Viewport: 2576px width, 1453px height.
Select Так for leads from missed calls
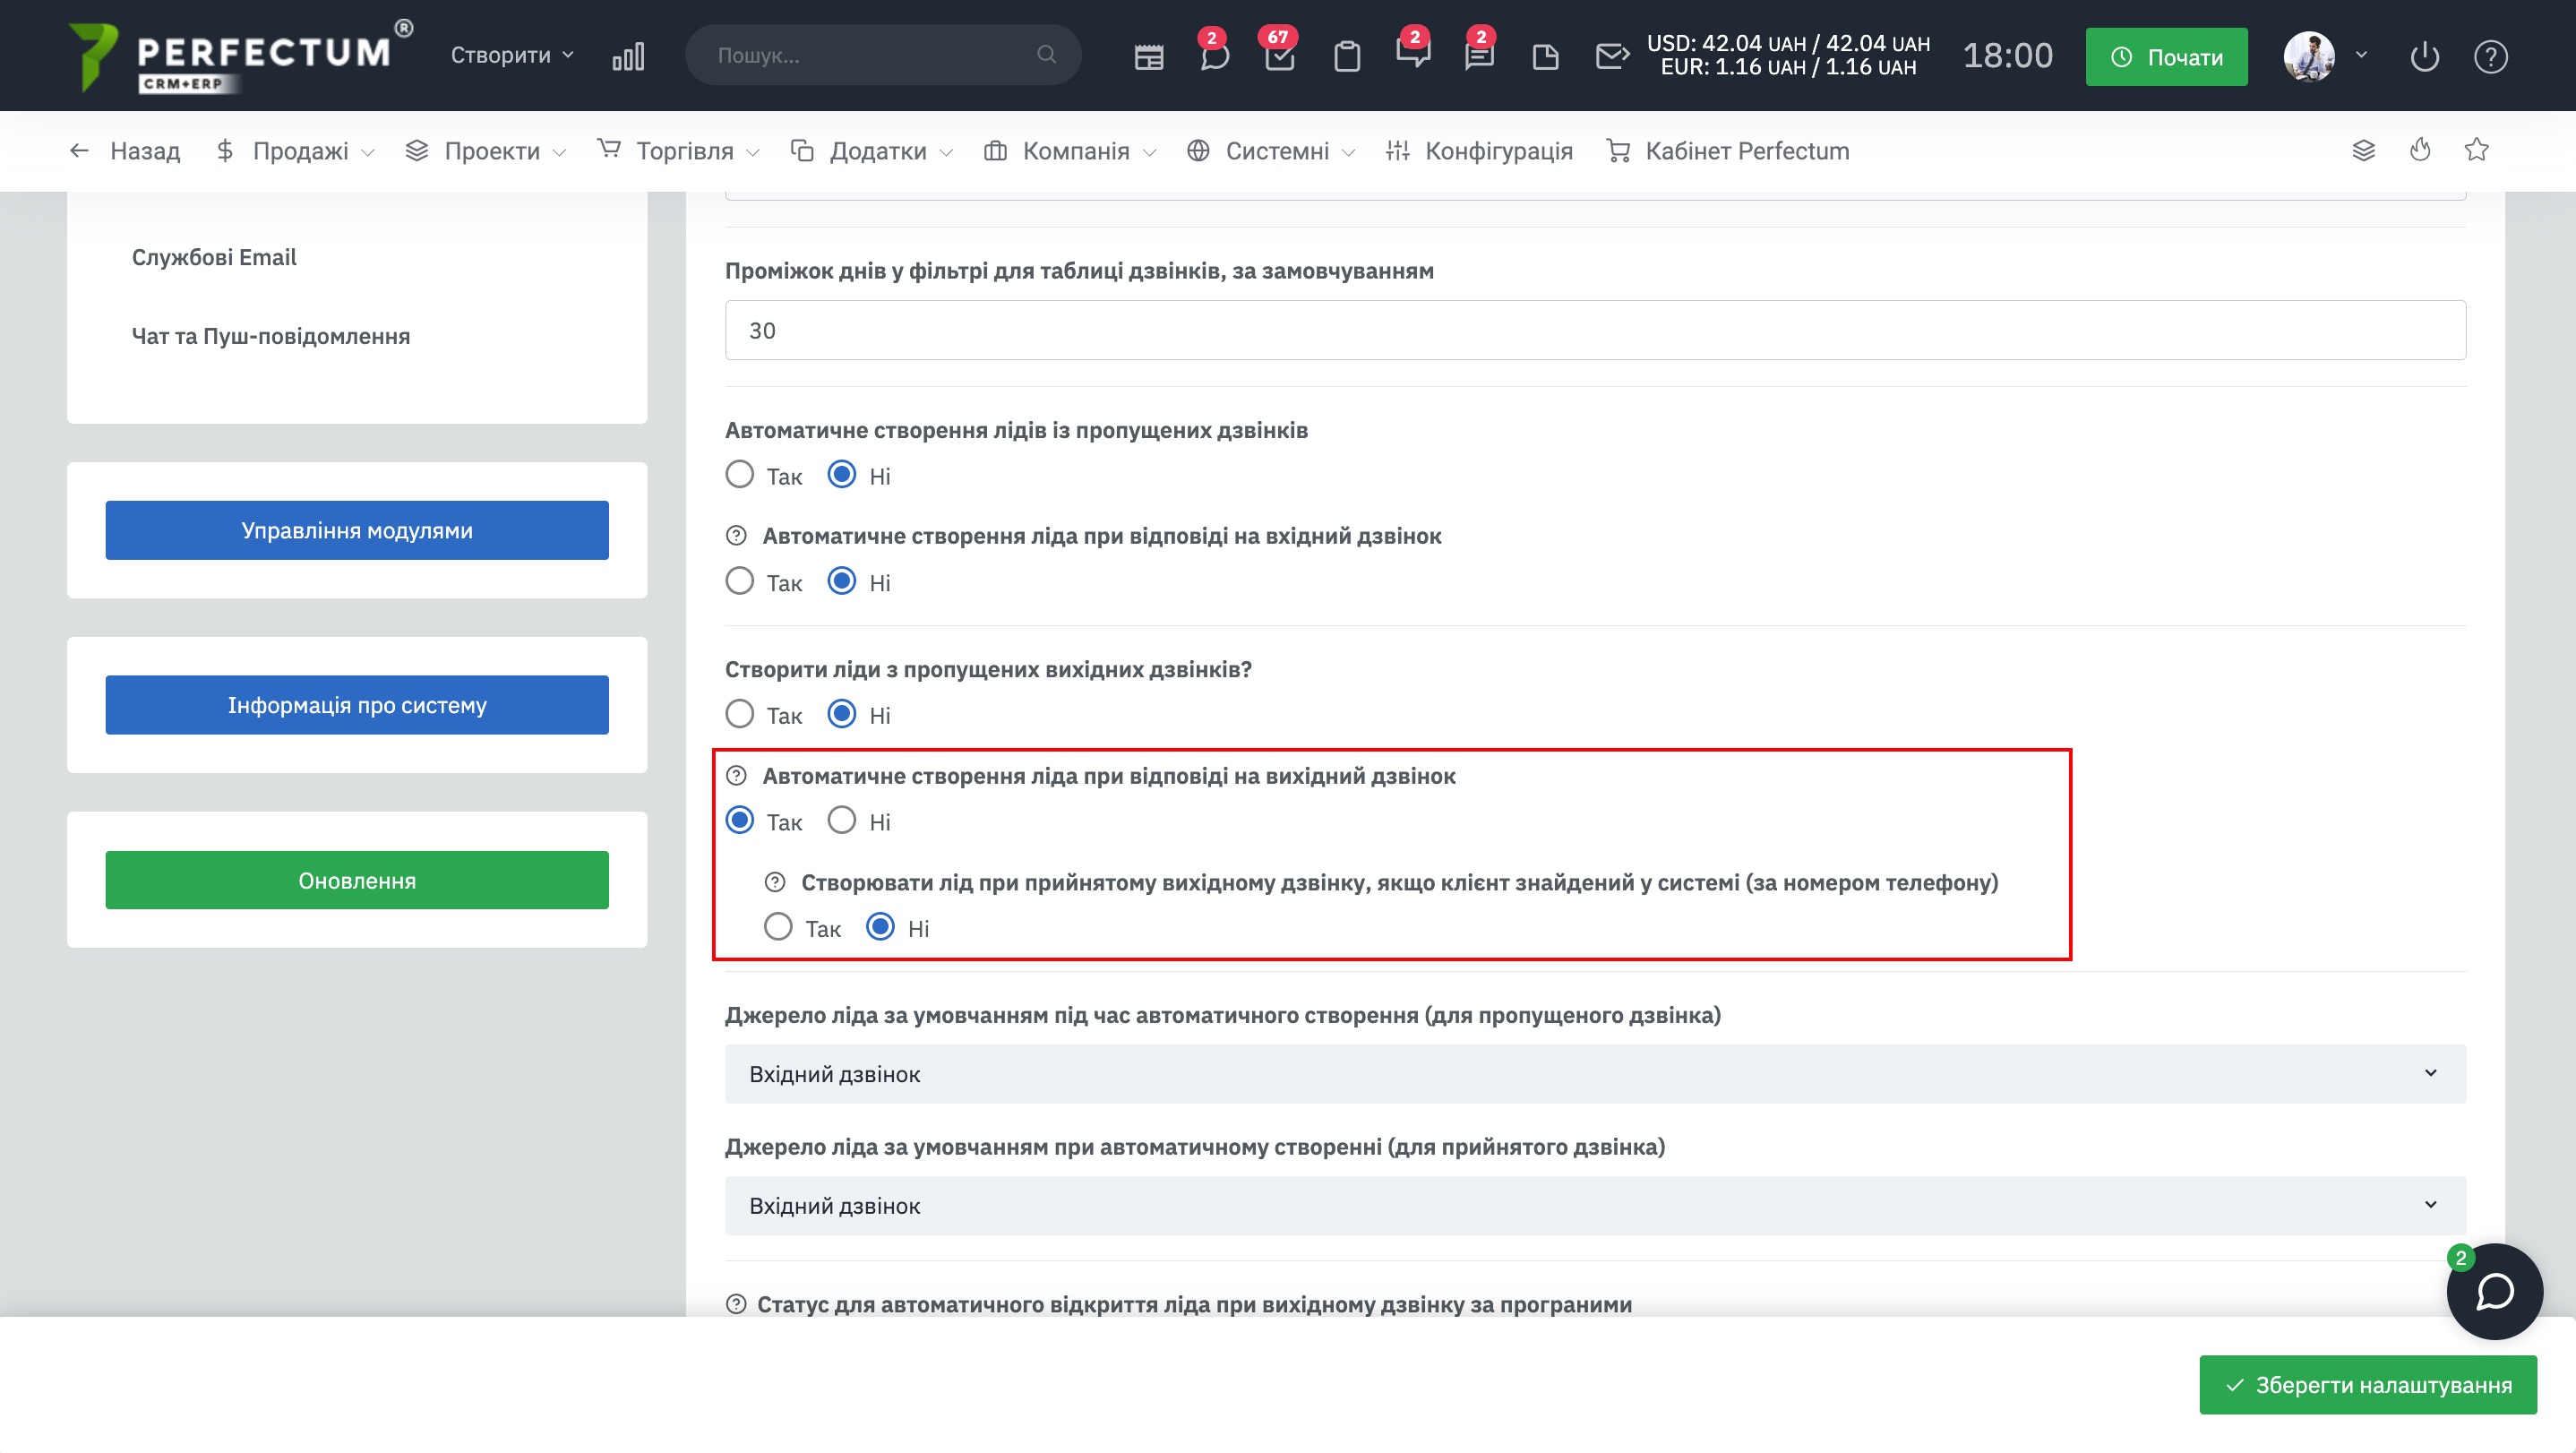740,475
